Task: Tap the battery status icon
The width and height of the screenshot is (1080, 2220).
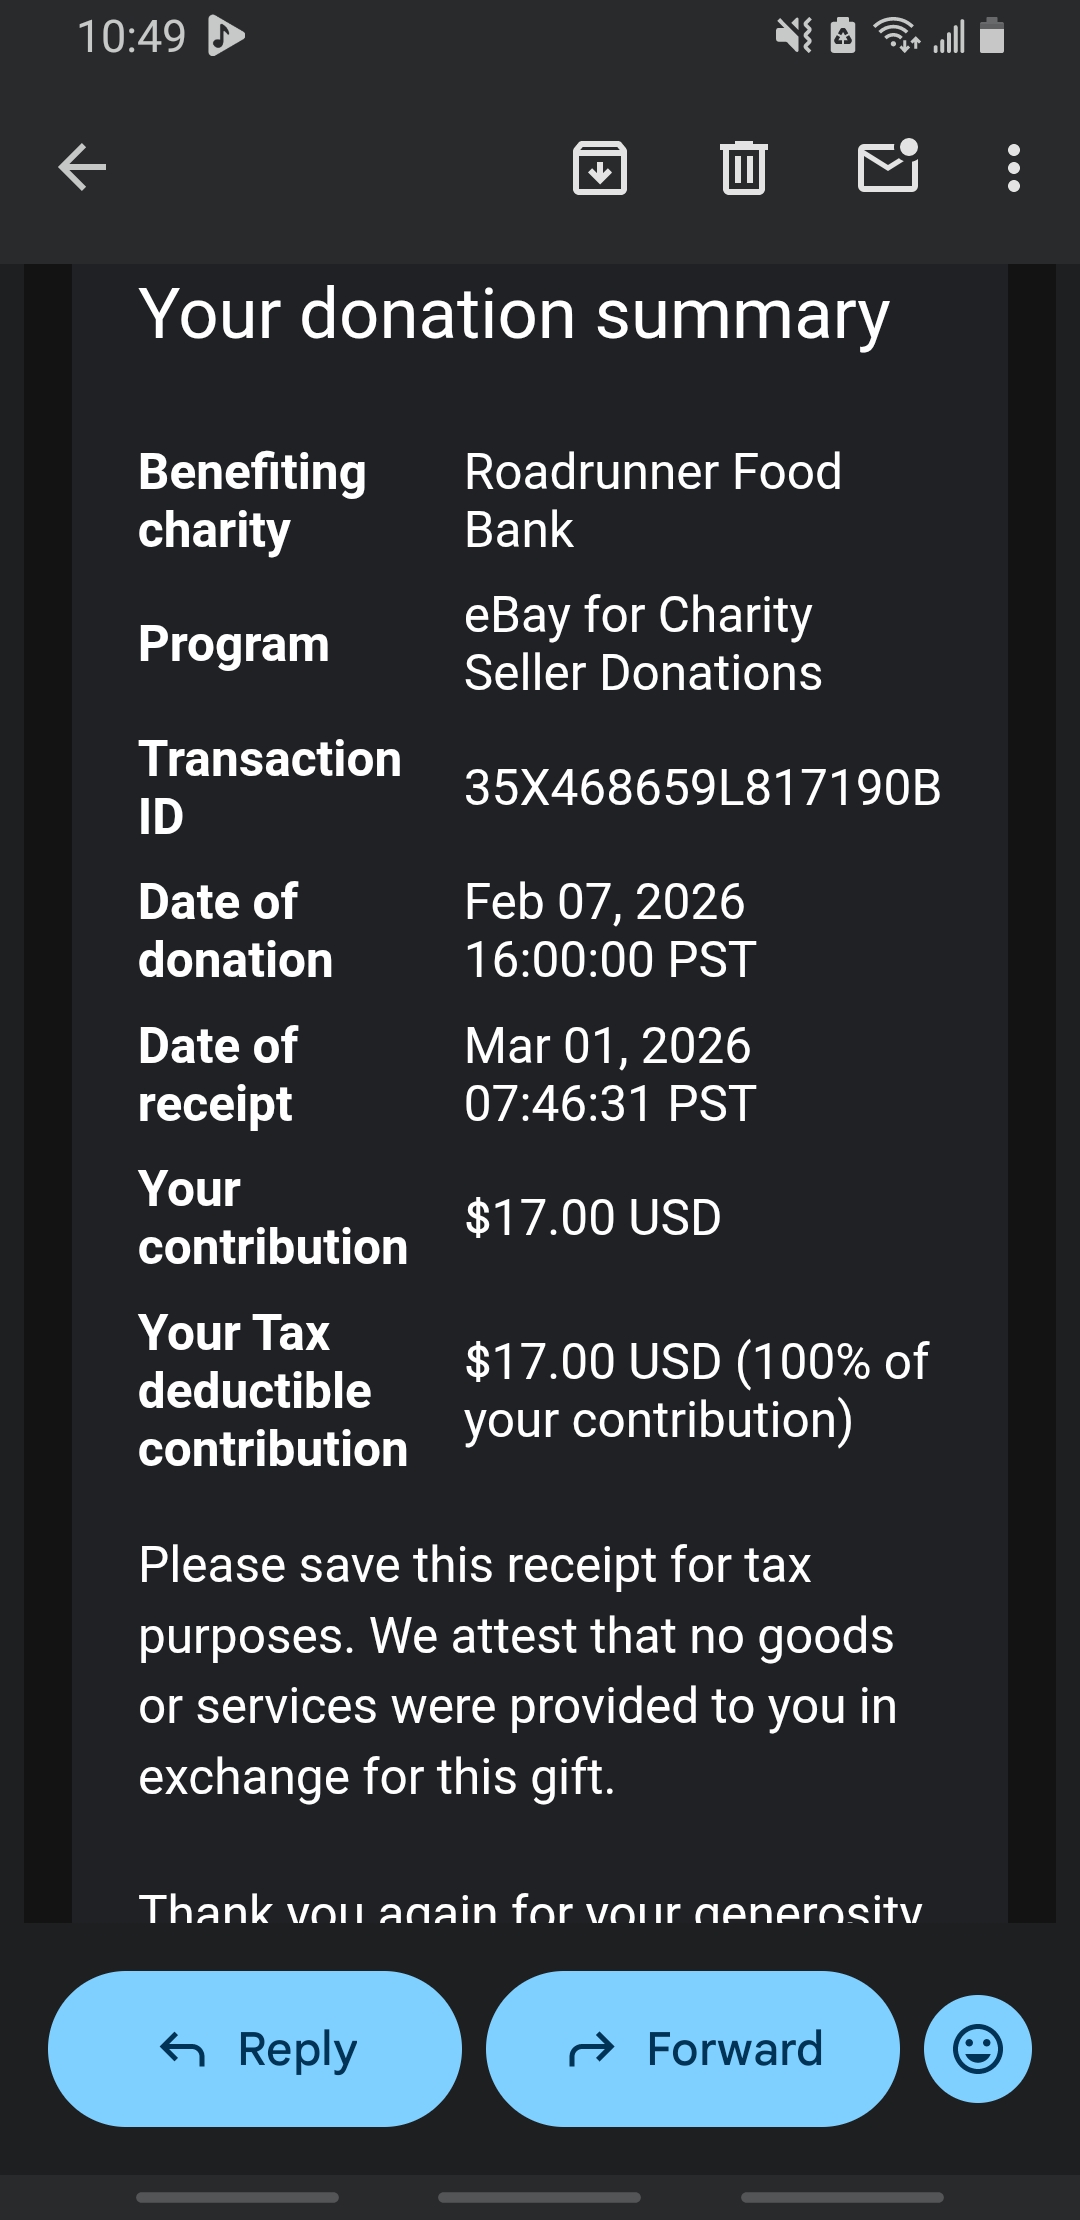Action: pyautogui.click(x=992, y=36)
